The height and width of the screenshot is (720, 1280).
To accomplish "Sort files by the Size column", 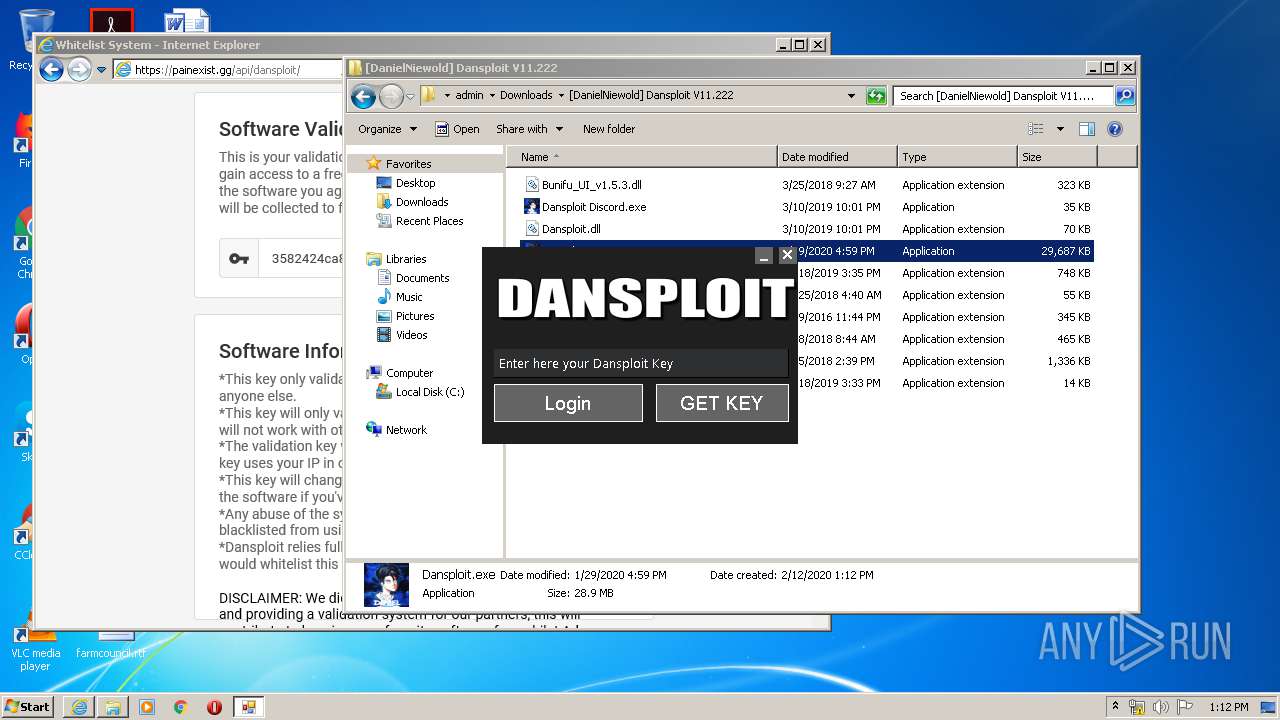I will (1057, 157).
